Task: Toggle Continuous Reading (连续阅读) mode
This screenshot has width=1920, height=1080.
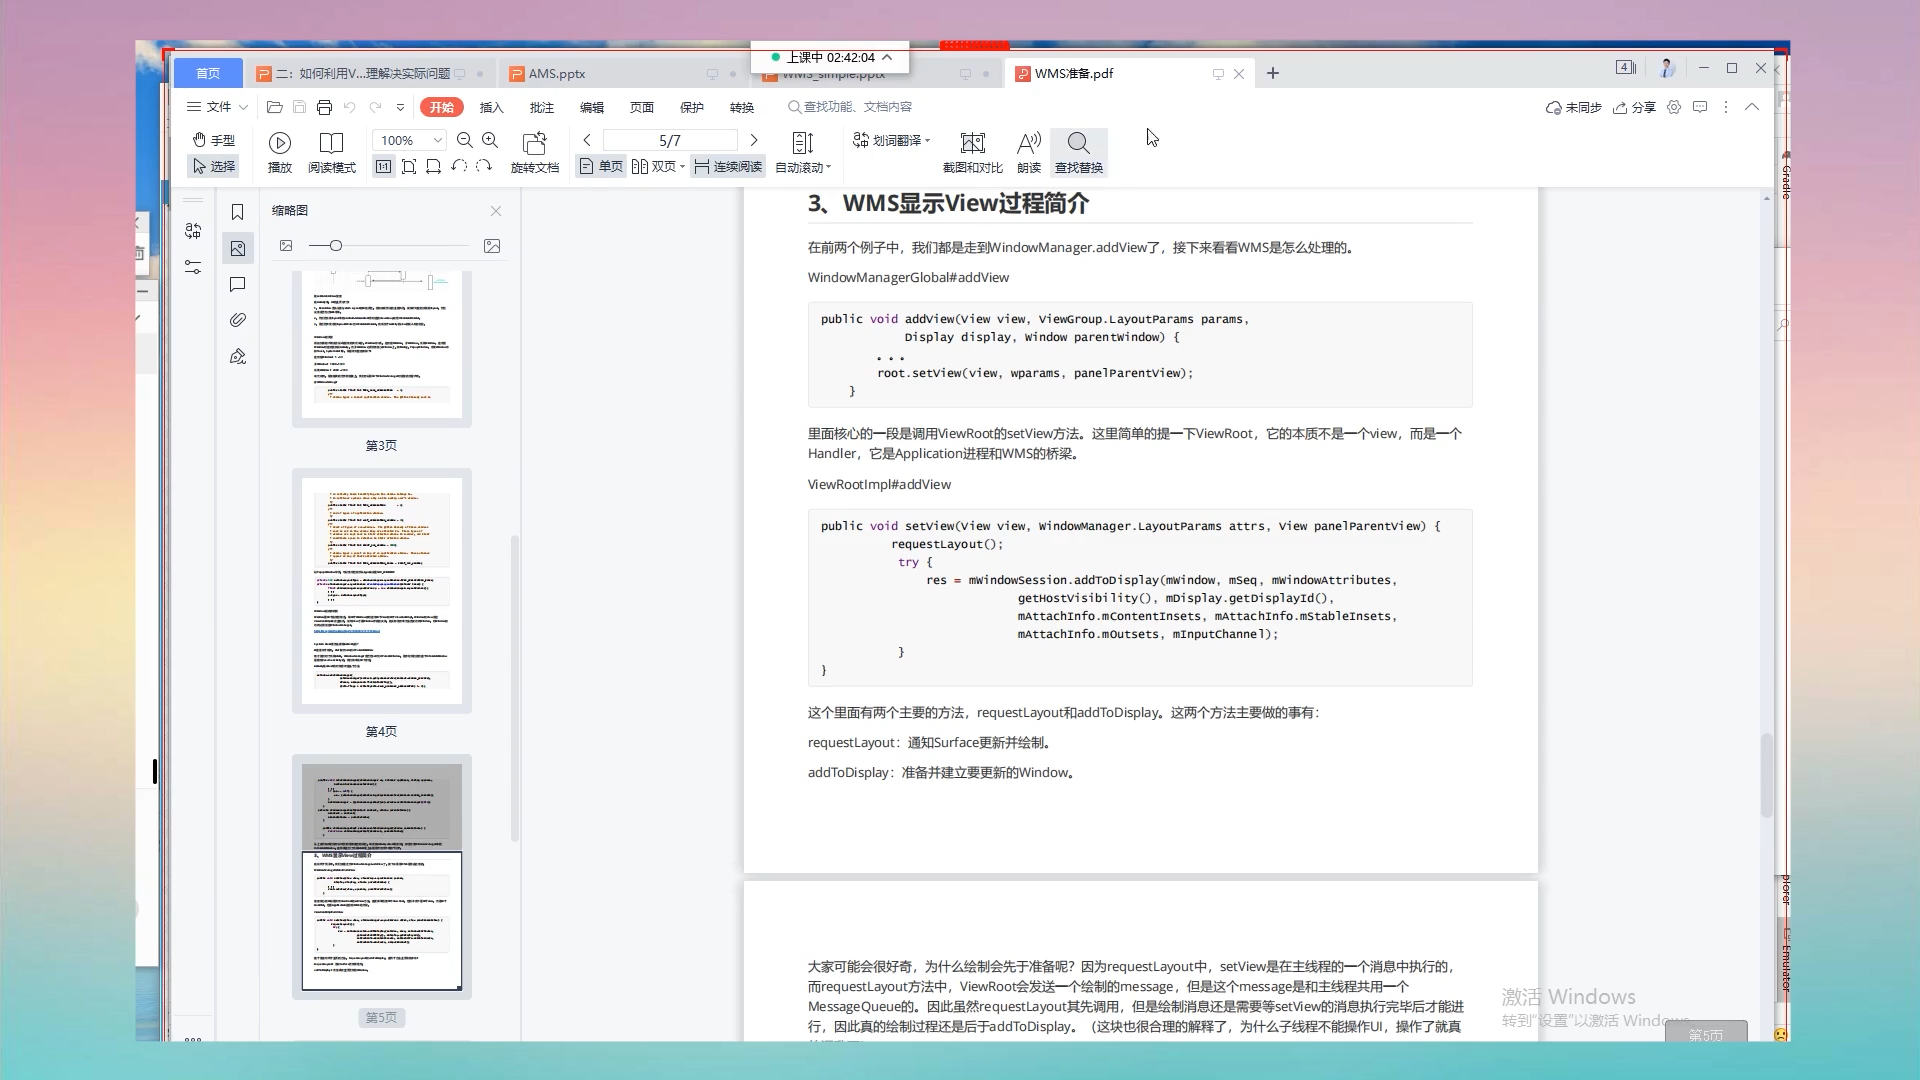Action: tap(728, 167)
